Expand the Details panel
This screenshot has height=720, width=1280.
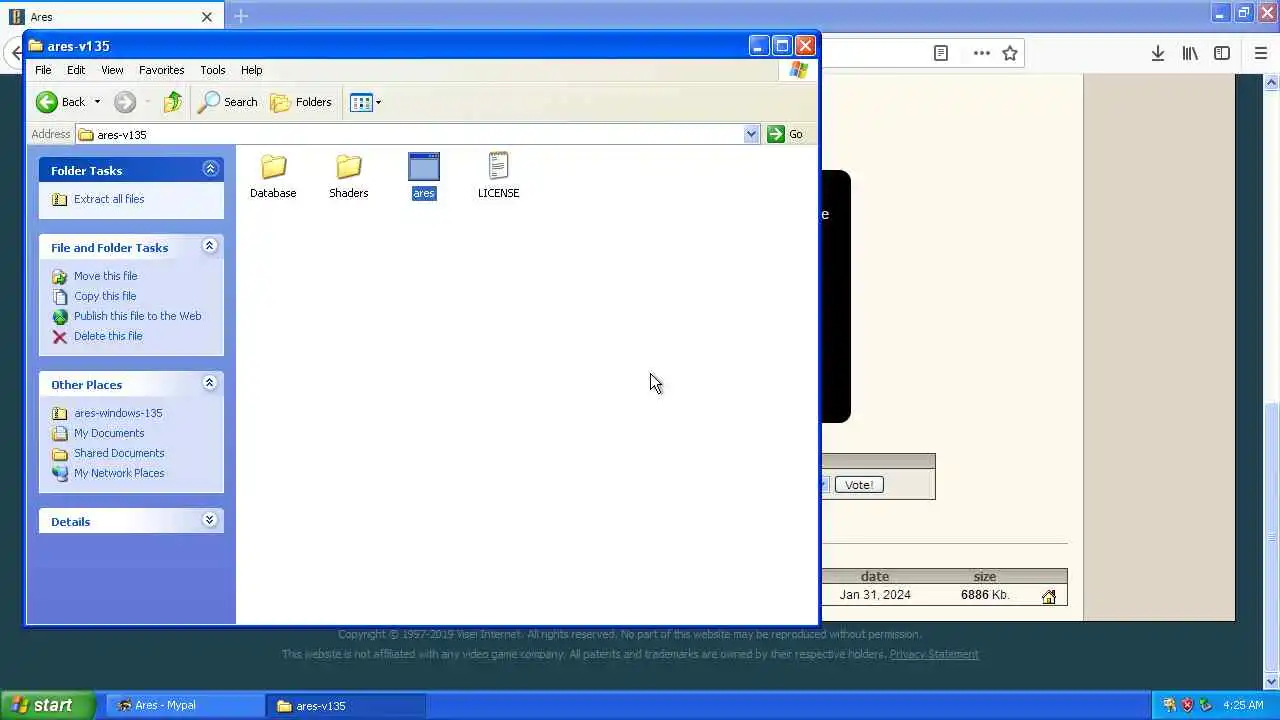(x=210, y=520)
